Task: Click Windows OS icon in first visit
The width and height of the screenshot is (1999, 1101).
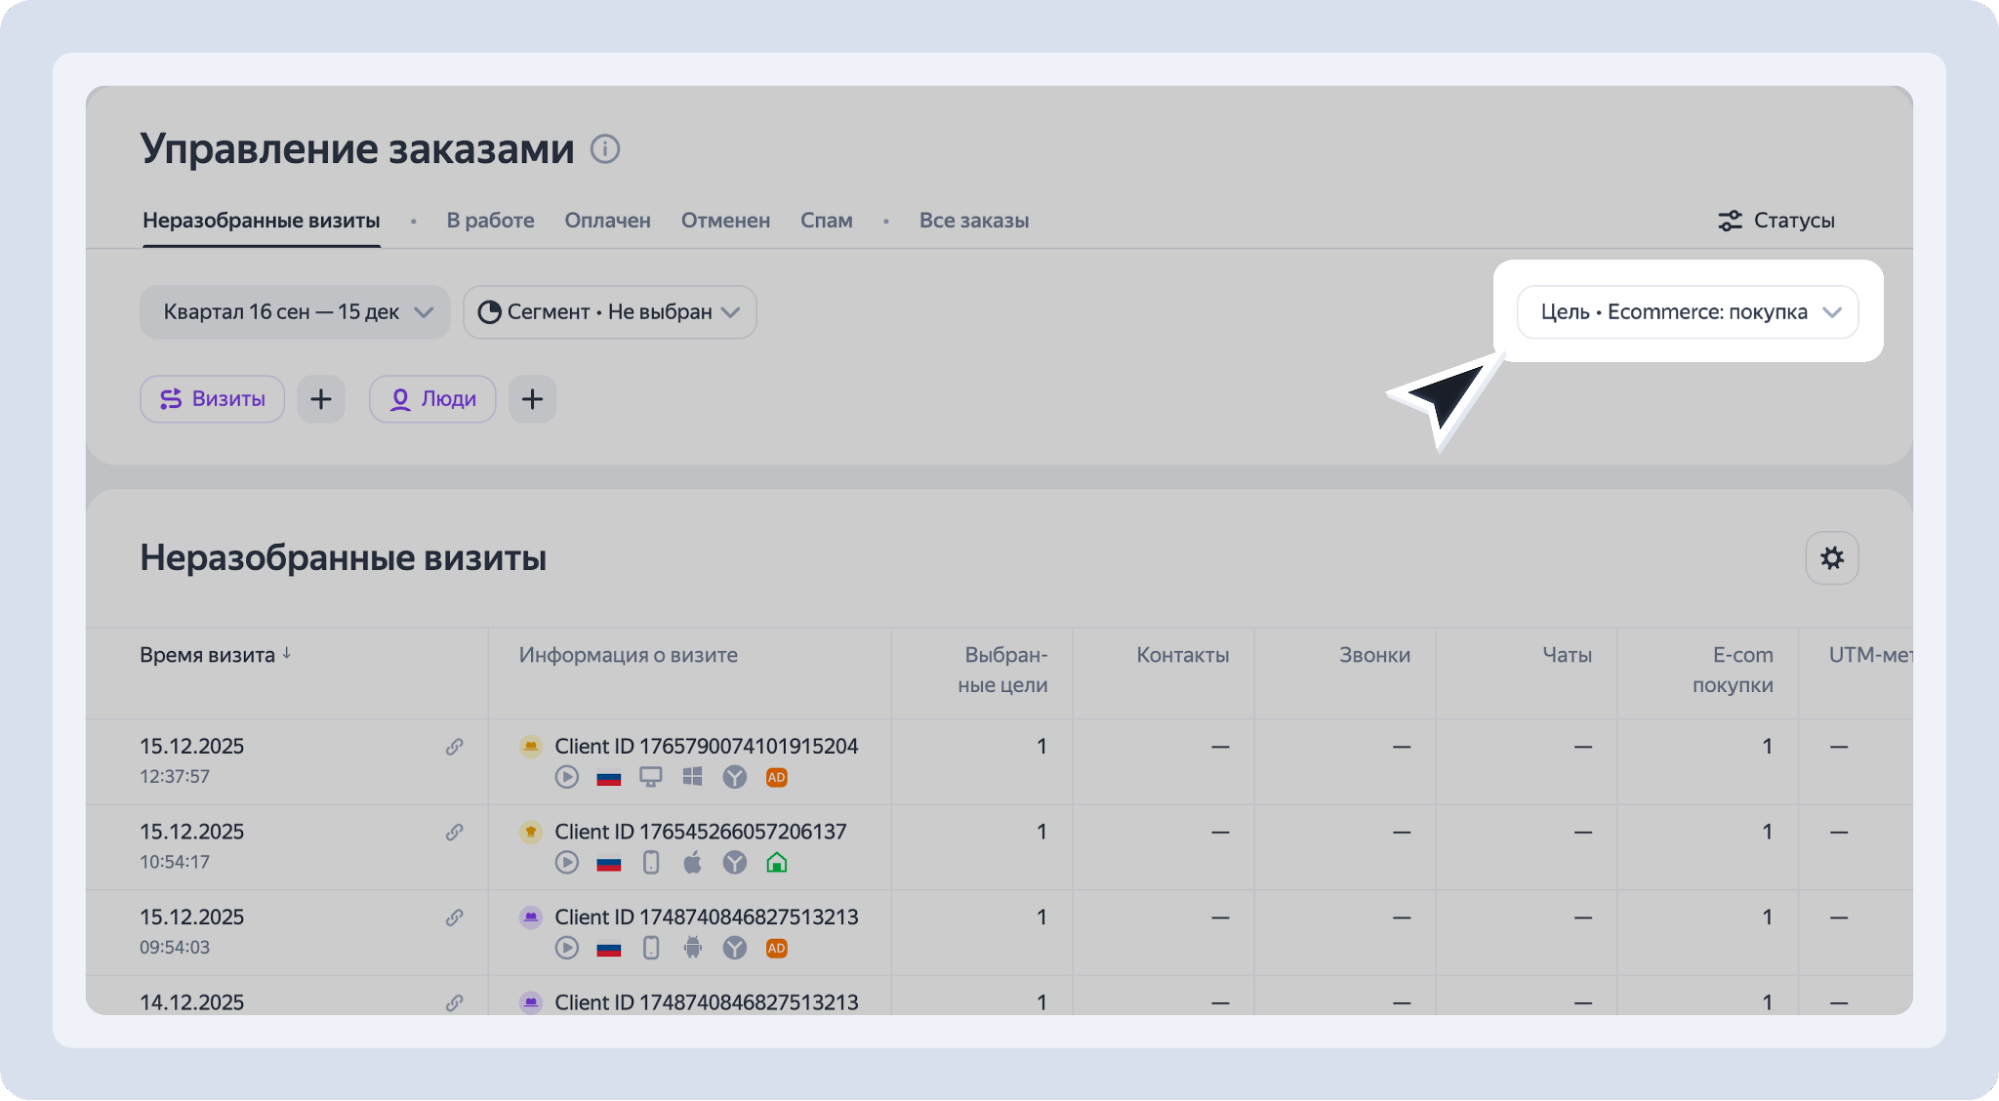Action: [692, 777]
